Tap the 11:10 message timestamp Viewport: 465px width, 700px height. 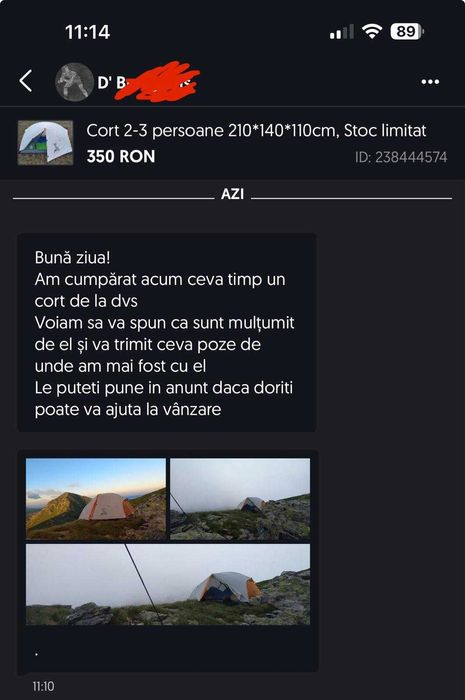(43, 686)
